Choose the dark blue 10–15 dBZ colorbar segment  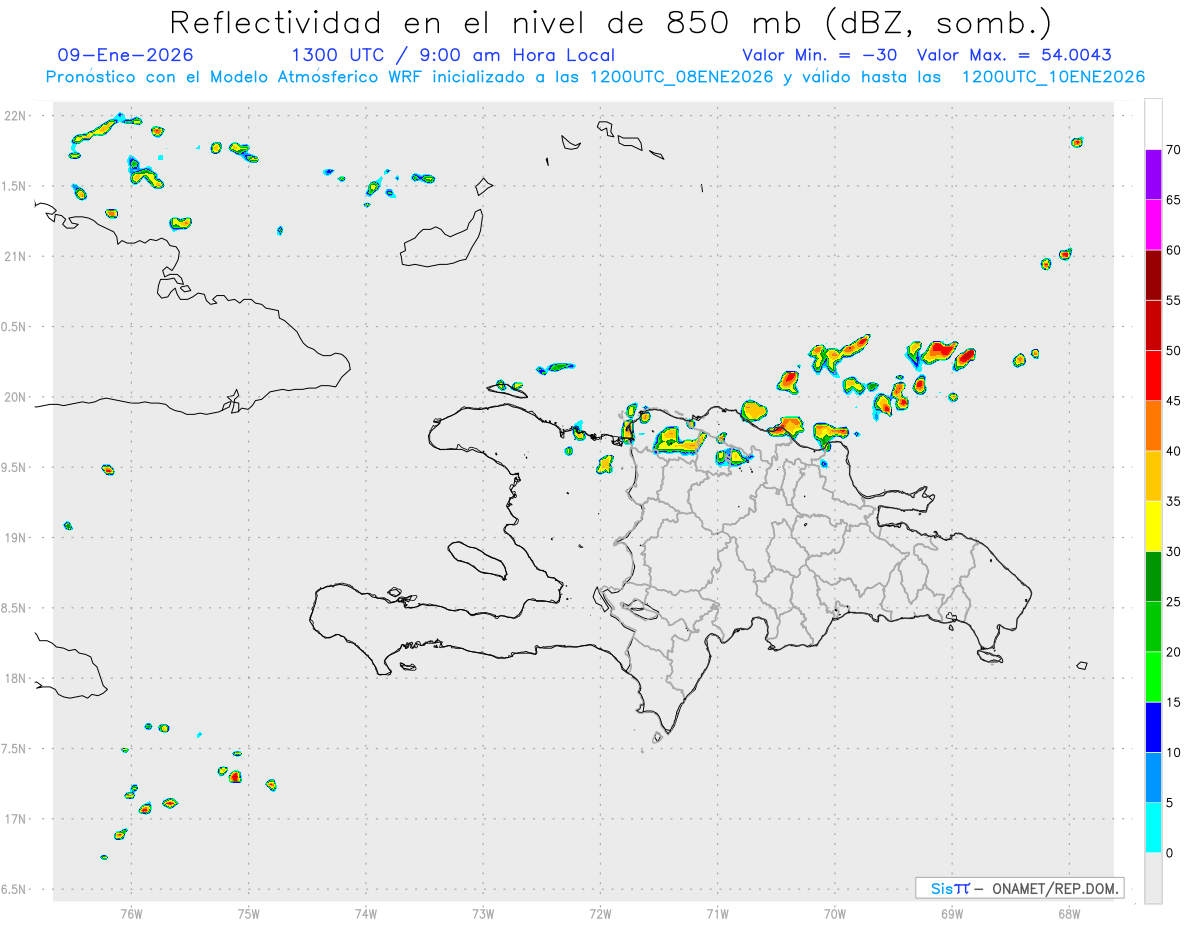[x=1153, y=727]
